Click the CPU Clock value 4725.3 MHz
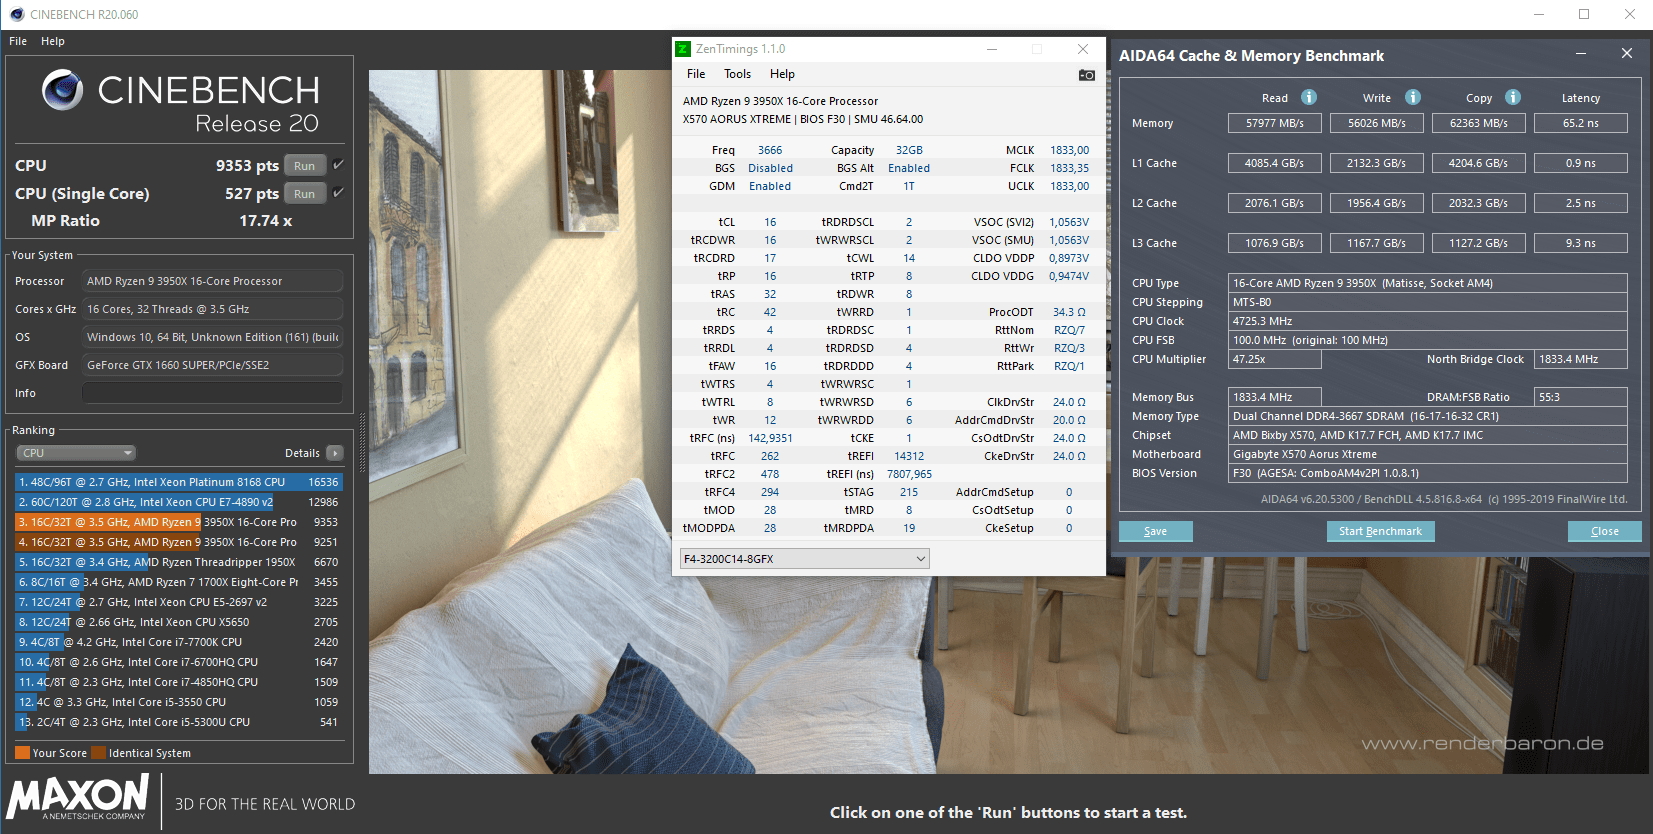 point(1427,321)
